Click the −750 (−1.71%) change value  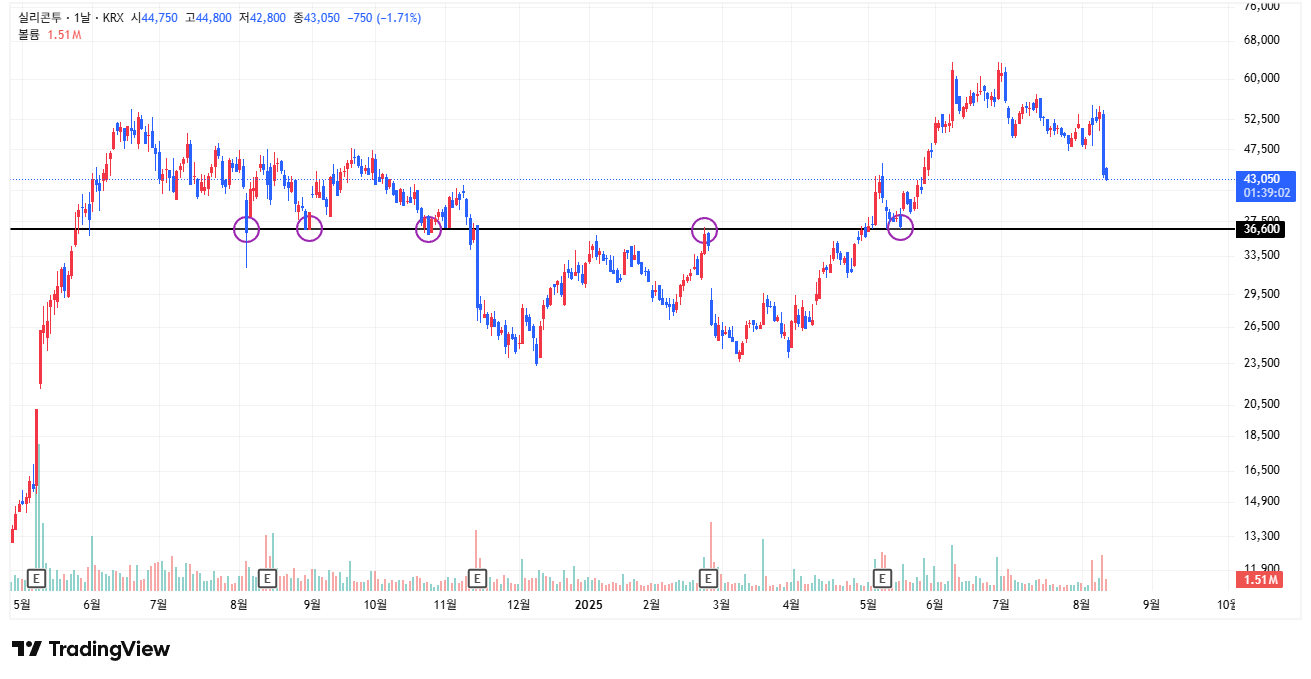pyautogui.click(x=384, y=18)
